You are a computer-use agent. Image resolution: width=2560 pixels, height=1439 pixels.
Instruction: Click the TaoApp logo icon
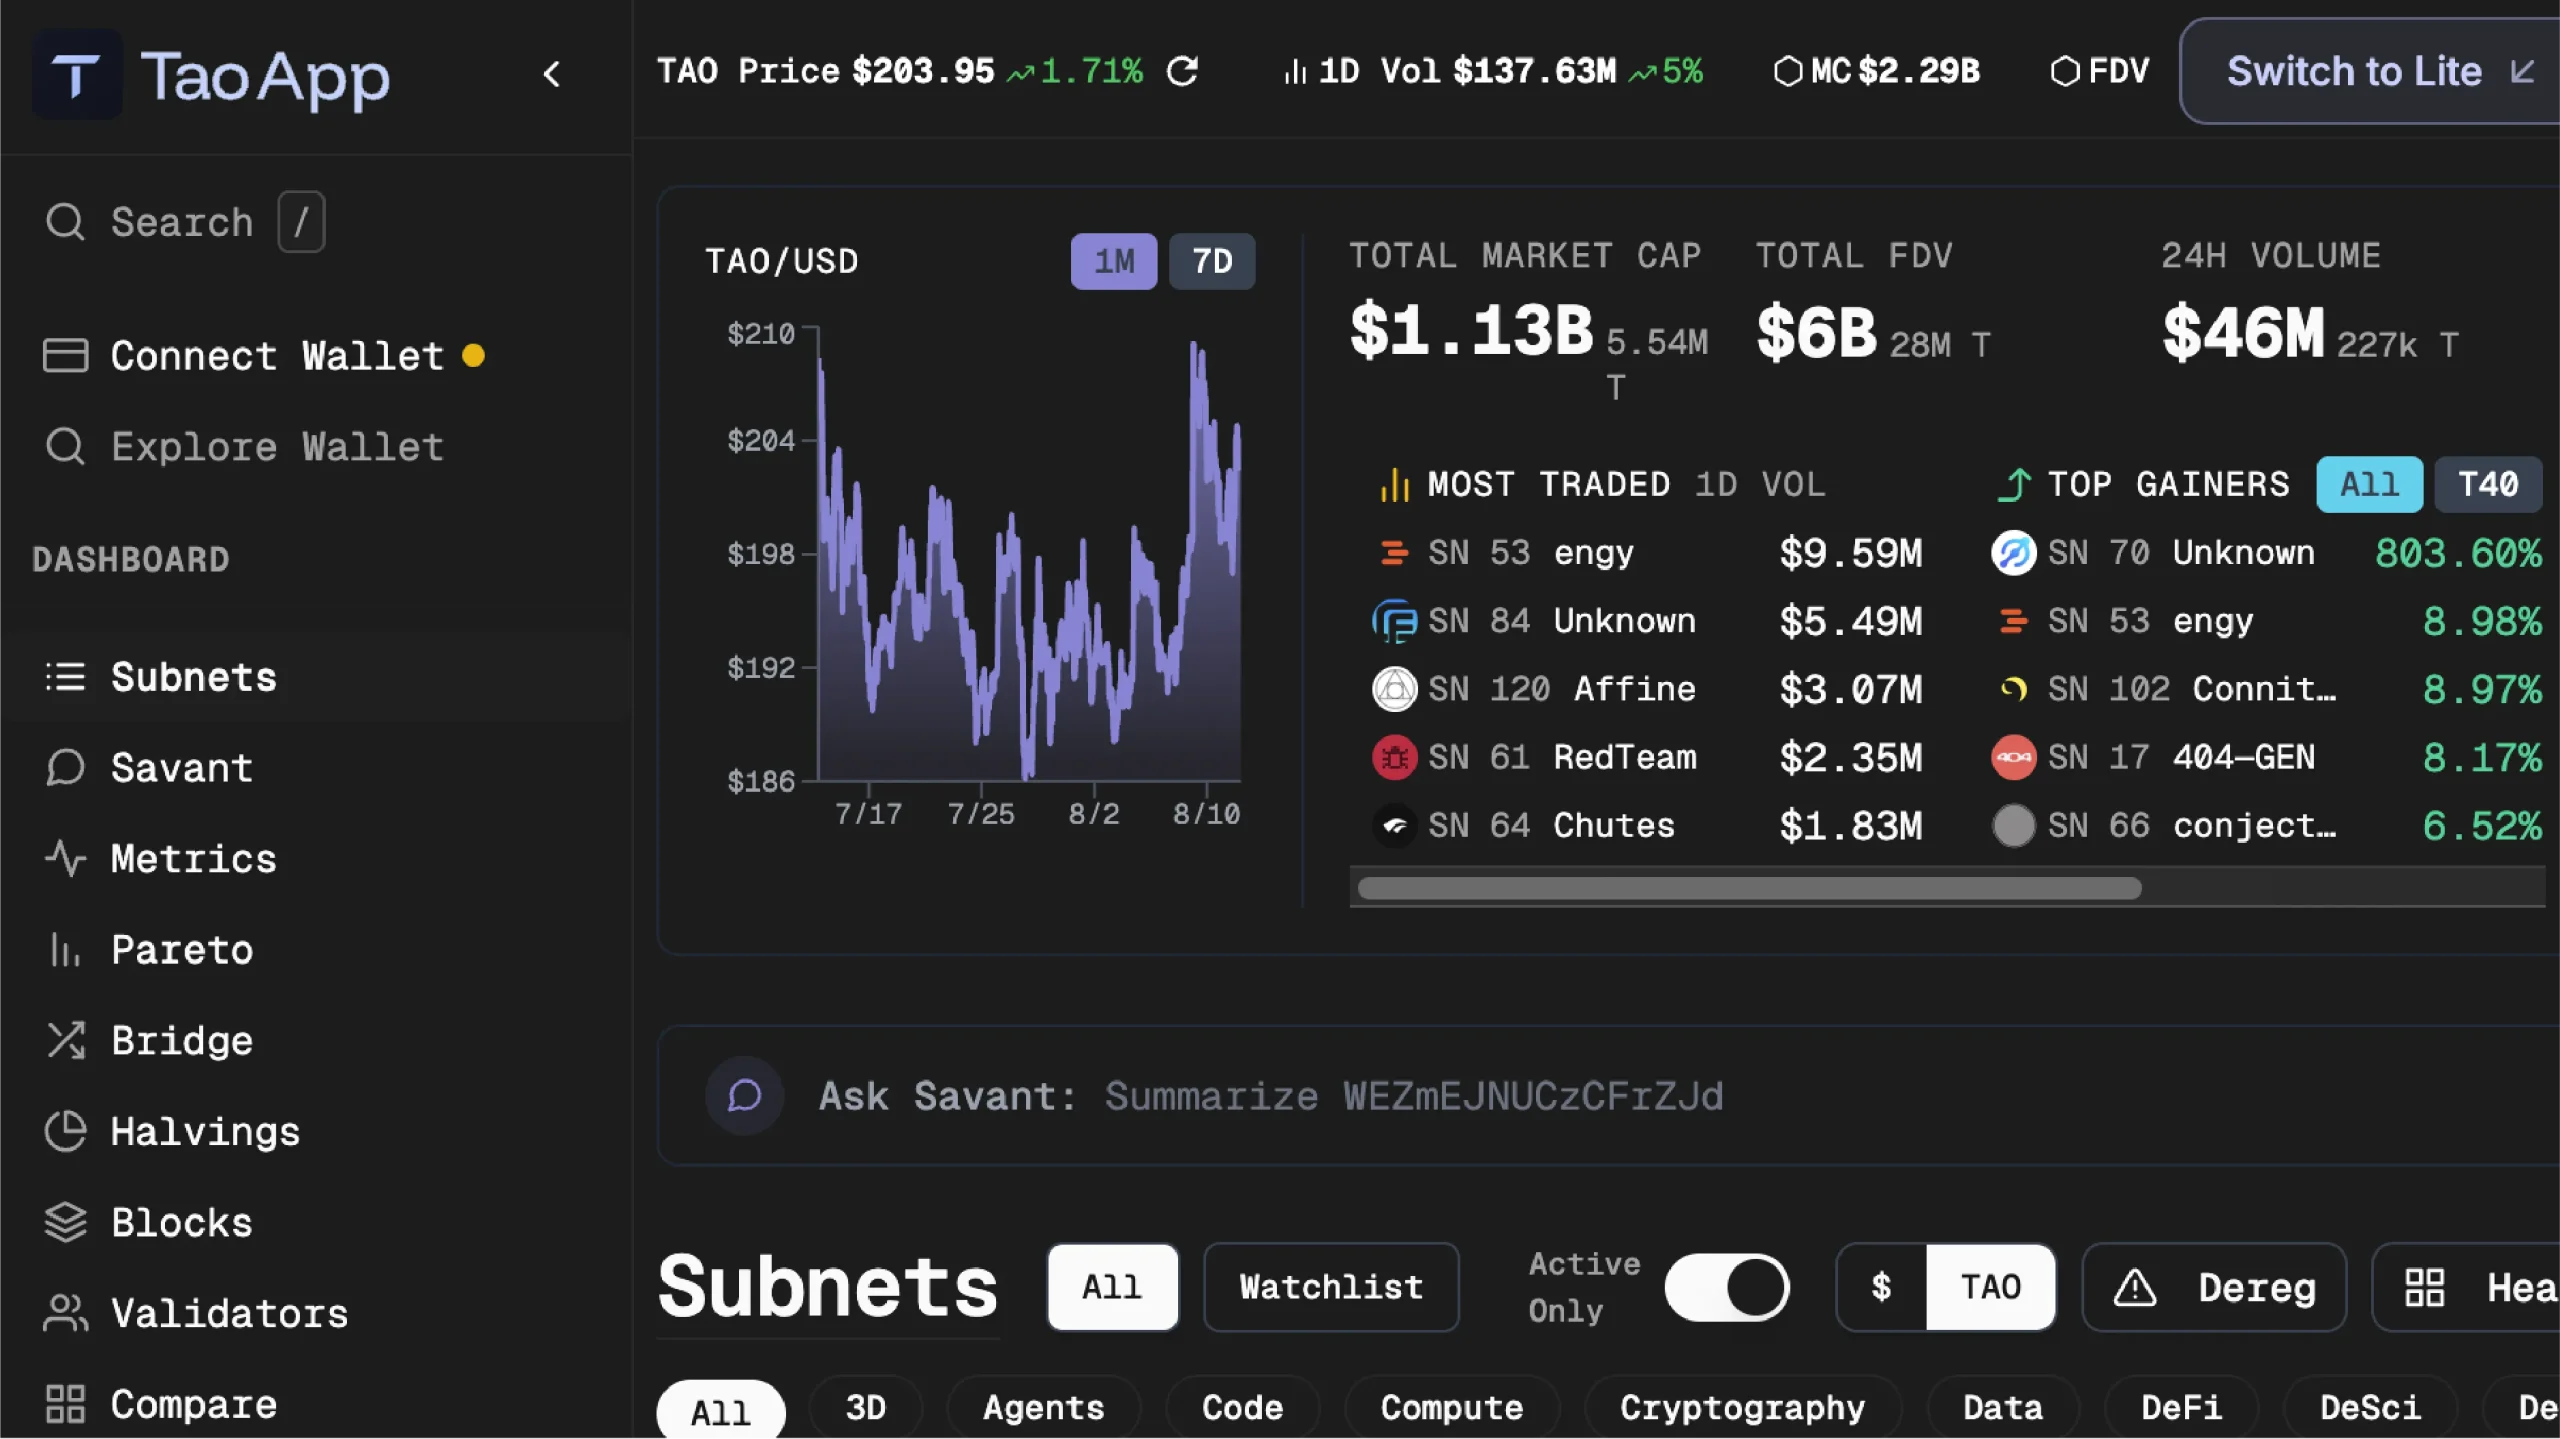point(77,75)
